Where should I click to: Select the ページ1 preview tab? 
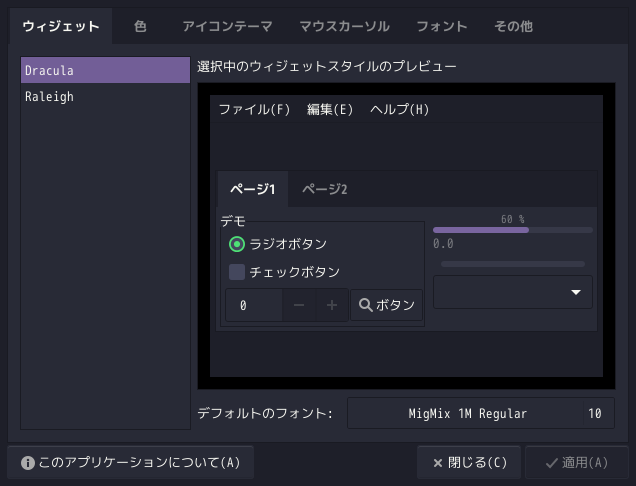pos(253,189)
